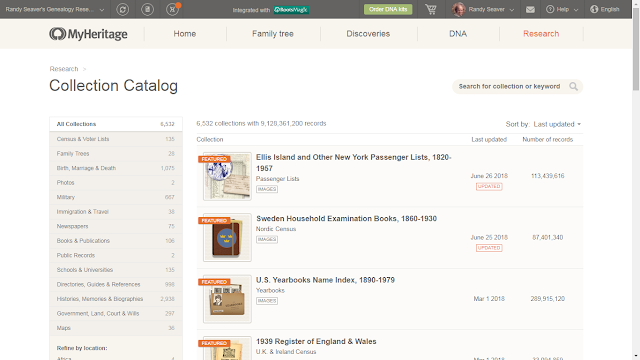Select Government, Land, Court & Wills category
The width and height of the screenshot is (640, 360).
[116, 313]
